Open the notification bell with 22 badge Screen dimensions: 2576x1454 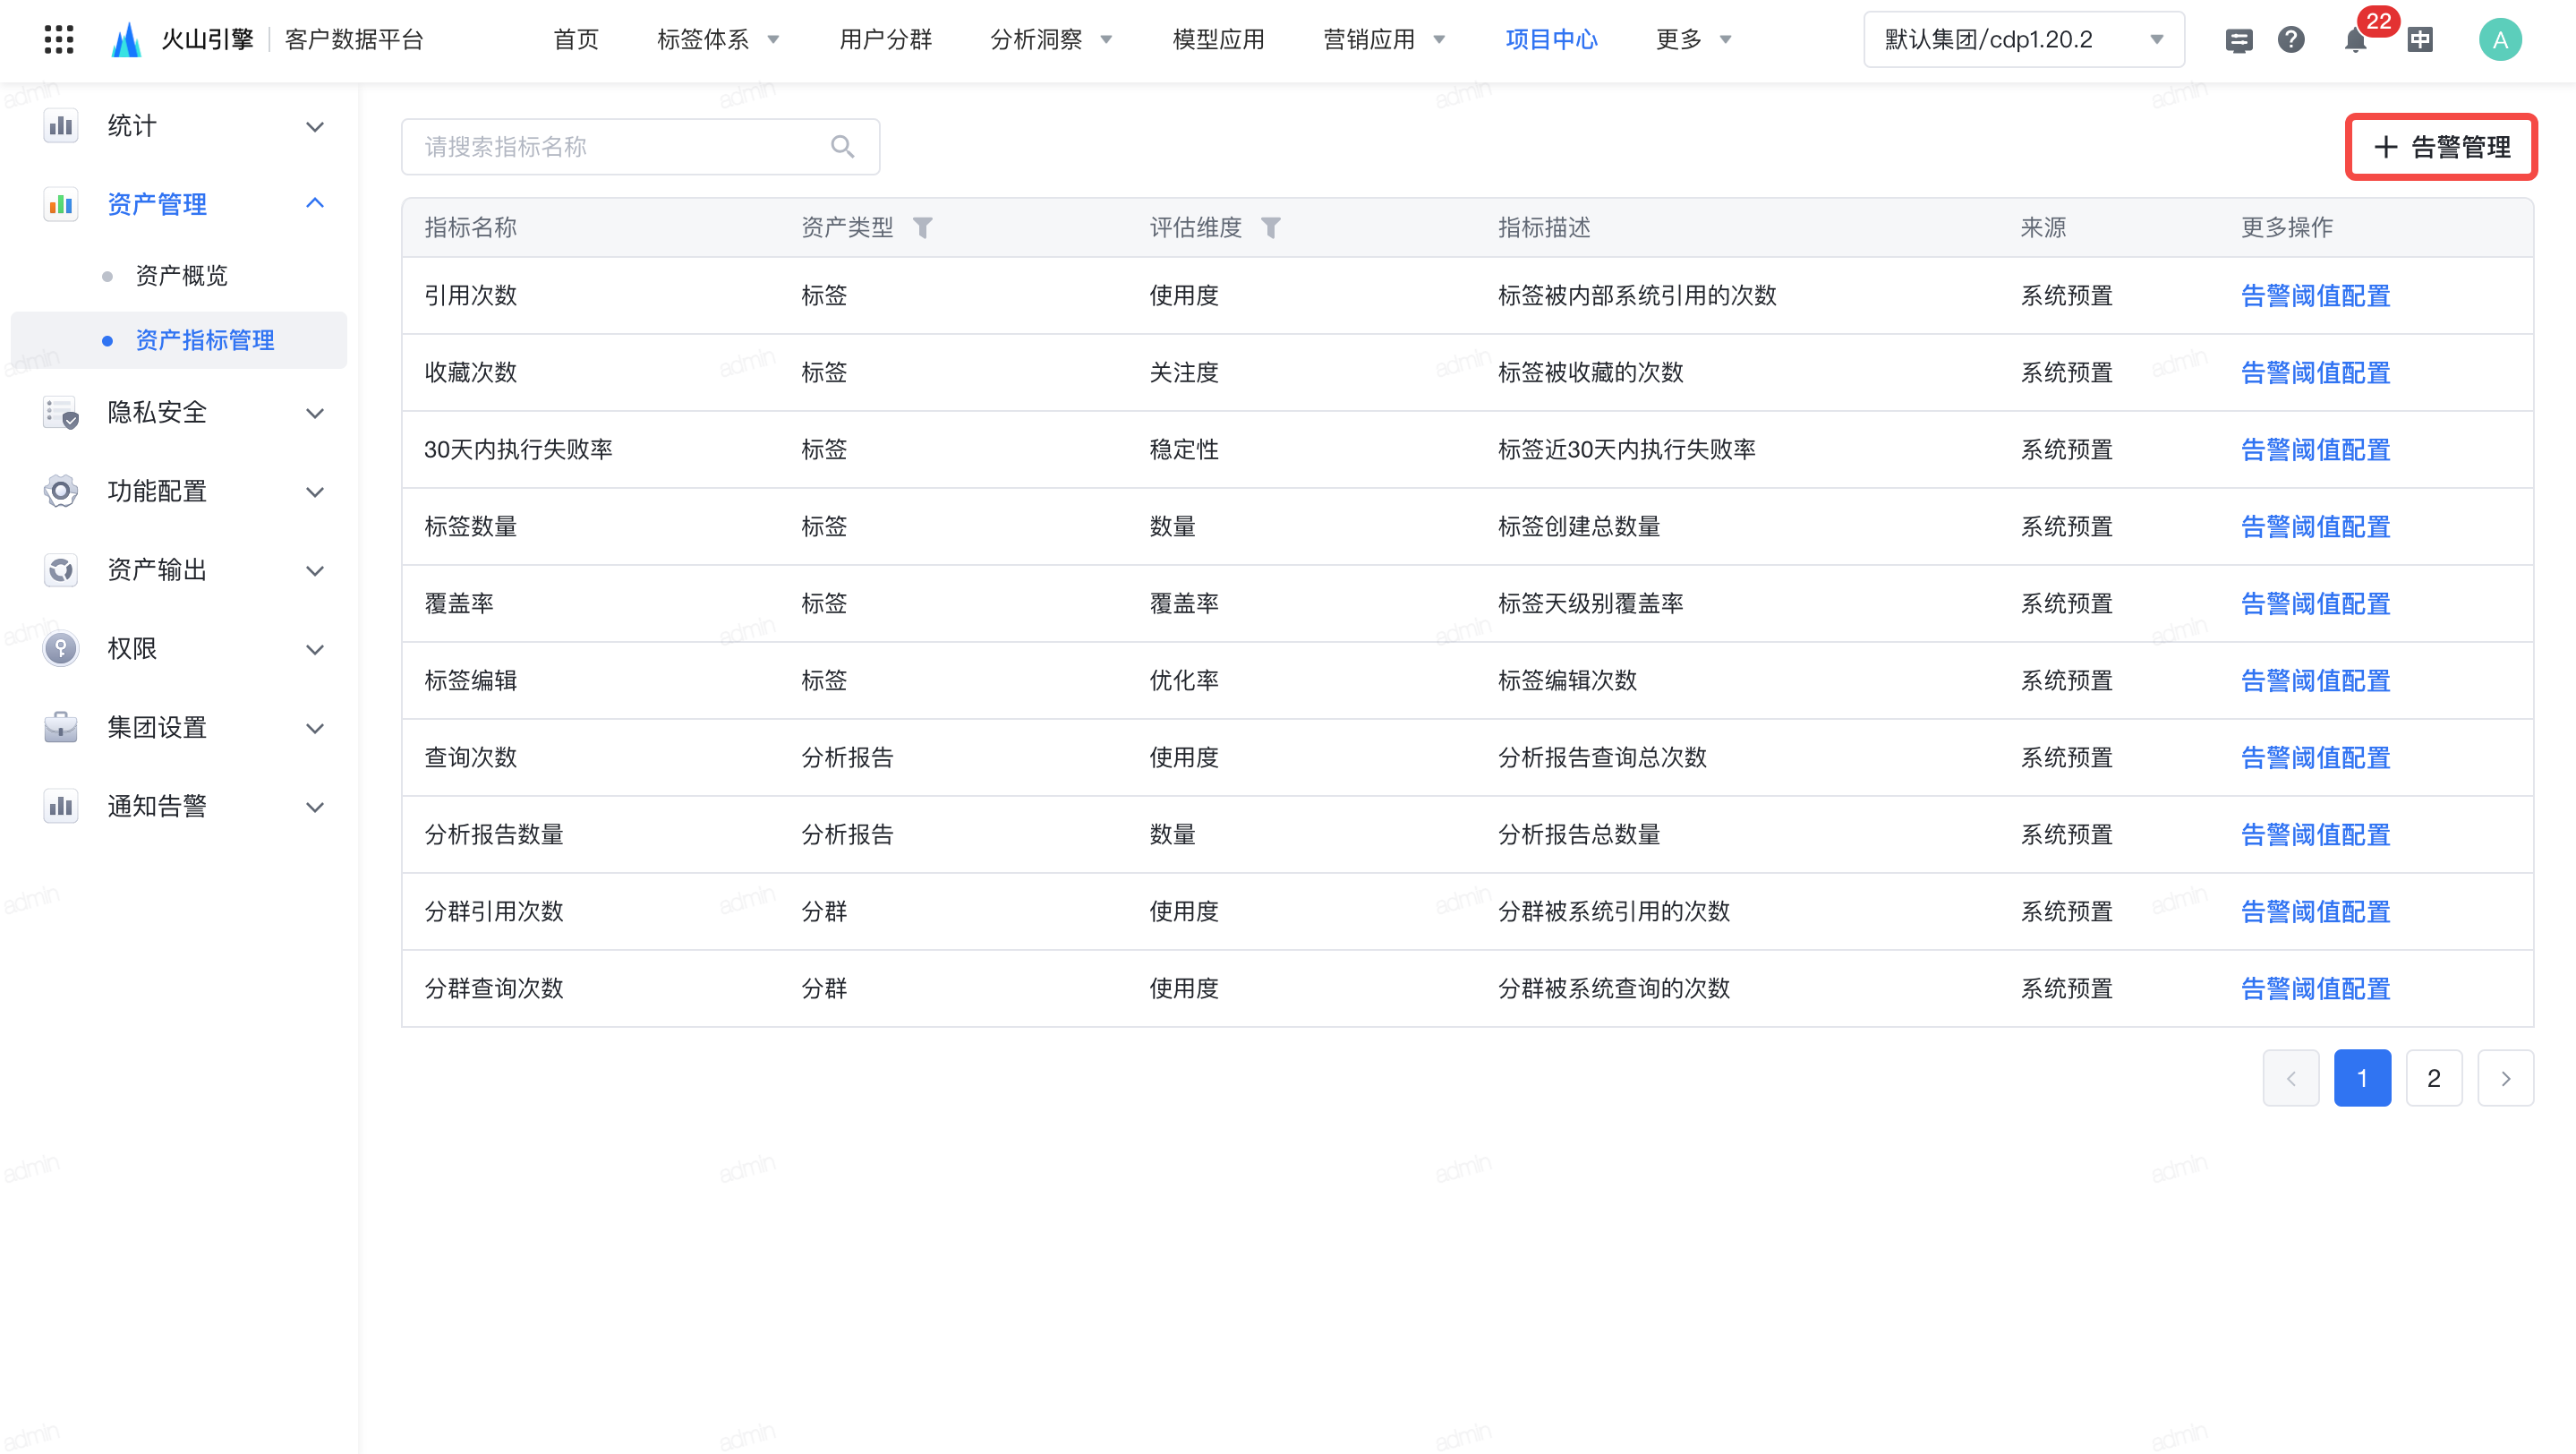[2356, 40]
